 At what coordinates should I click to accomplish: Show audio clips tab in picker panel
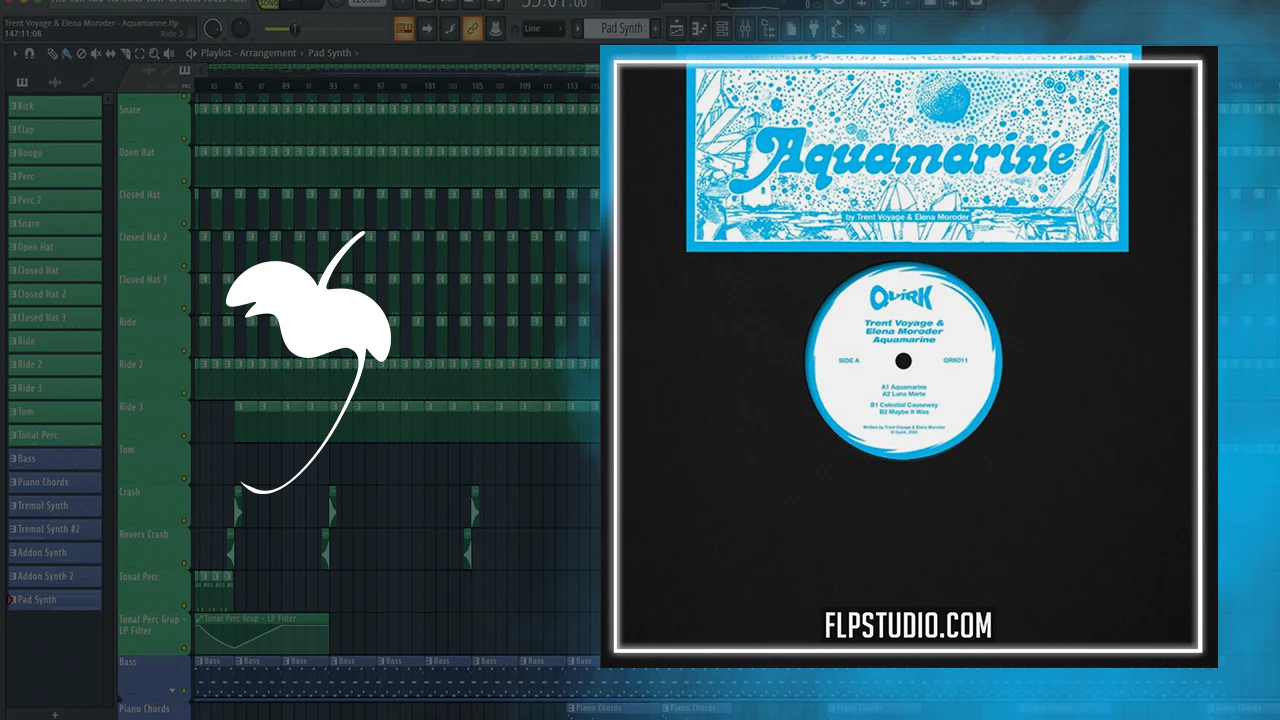(x=55, y=82)
